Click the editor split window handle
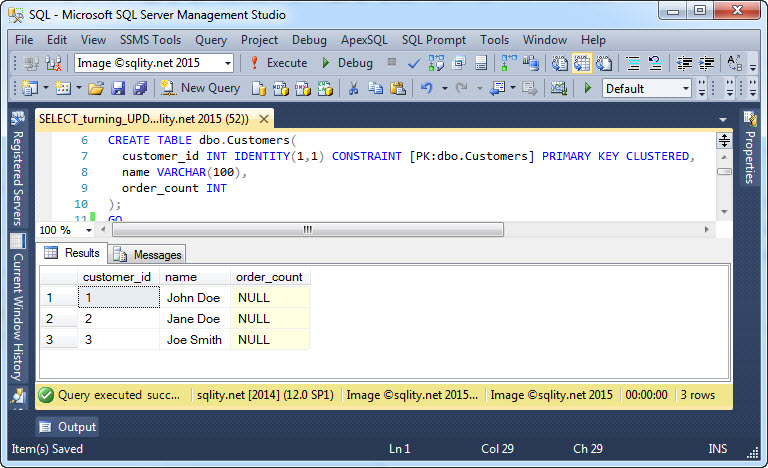This screenshot has height=468, width=768. pyautogui.click(x=724, y=141)
